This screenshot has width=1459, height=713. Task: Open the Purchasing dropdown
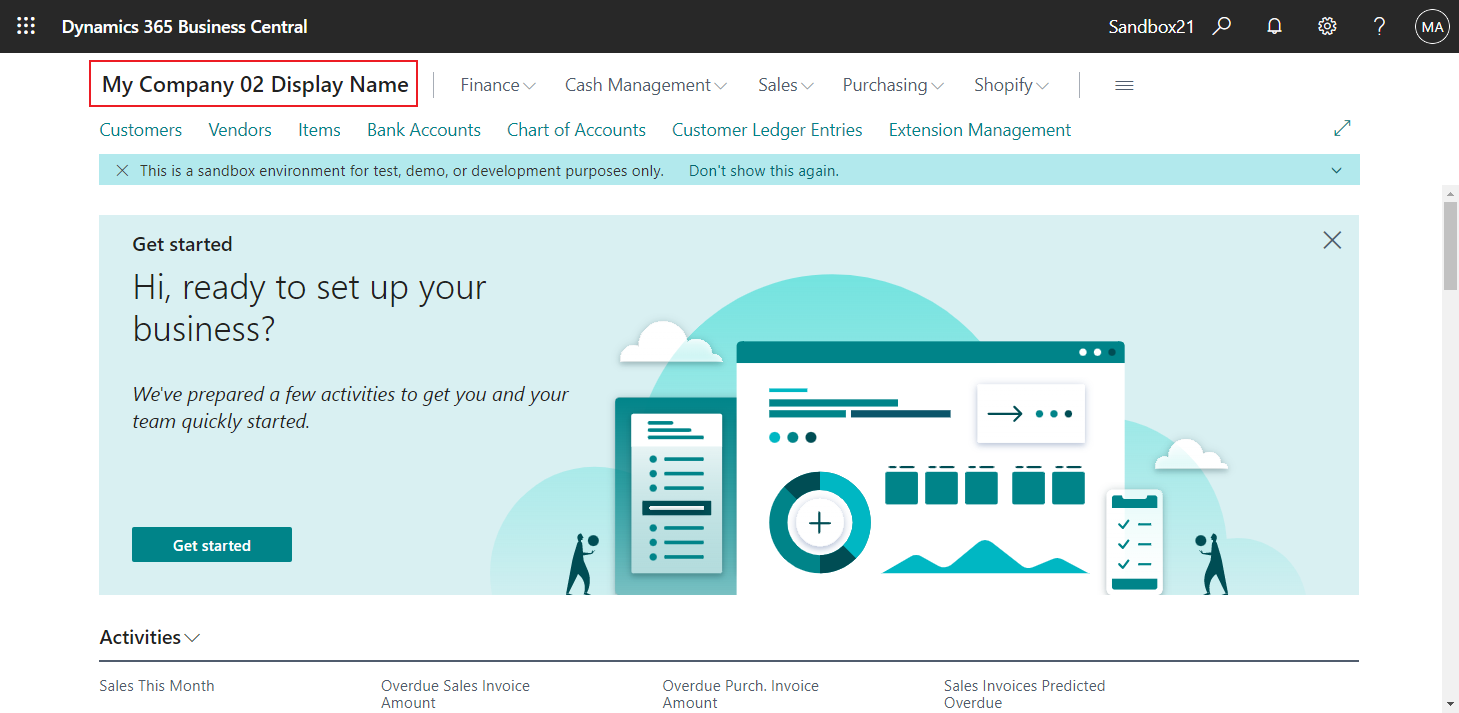892,85
